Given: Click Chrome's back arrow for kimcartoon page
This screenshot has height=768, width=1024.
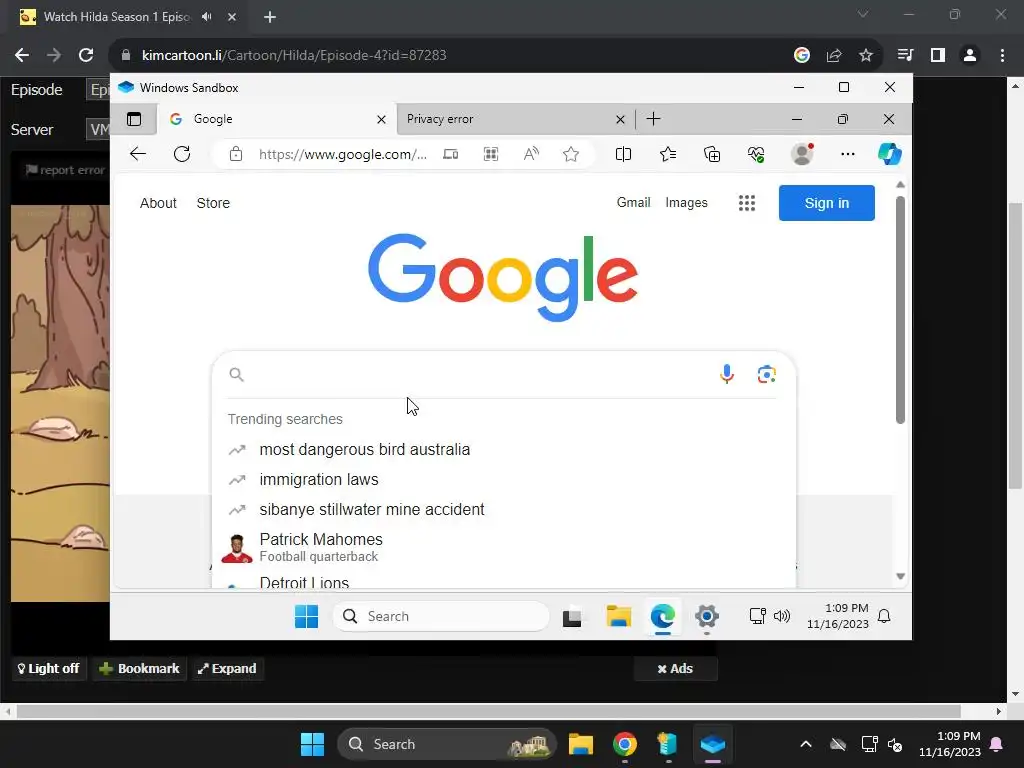Looking at the screenshot, I should click(x=22, y=56).
